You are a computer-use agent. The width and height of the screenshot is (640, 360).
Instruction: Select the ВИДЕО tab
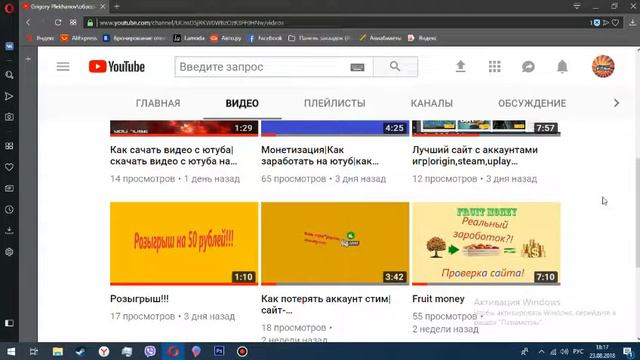pos(242,103)
